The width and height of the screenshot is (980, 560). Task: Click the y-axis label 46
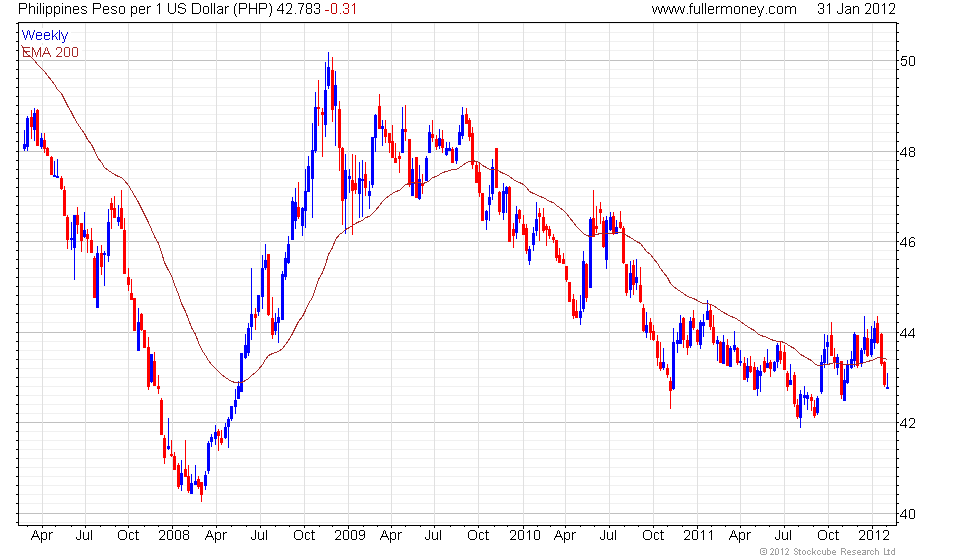908,242
